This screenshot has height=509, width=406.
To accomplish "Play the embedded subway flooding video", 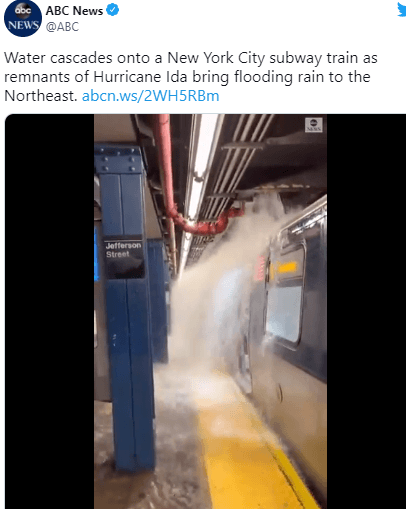I will click(x=210, y=311).
